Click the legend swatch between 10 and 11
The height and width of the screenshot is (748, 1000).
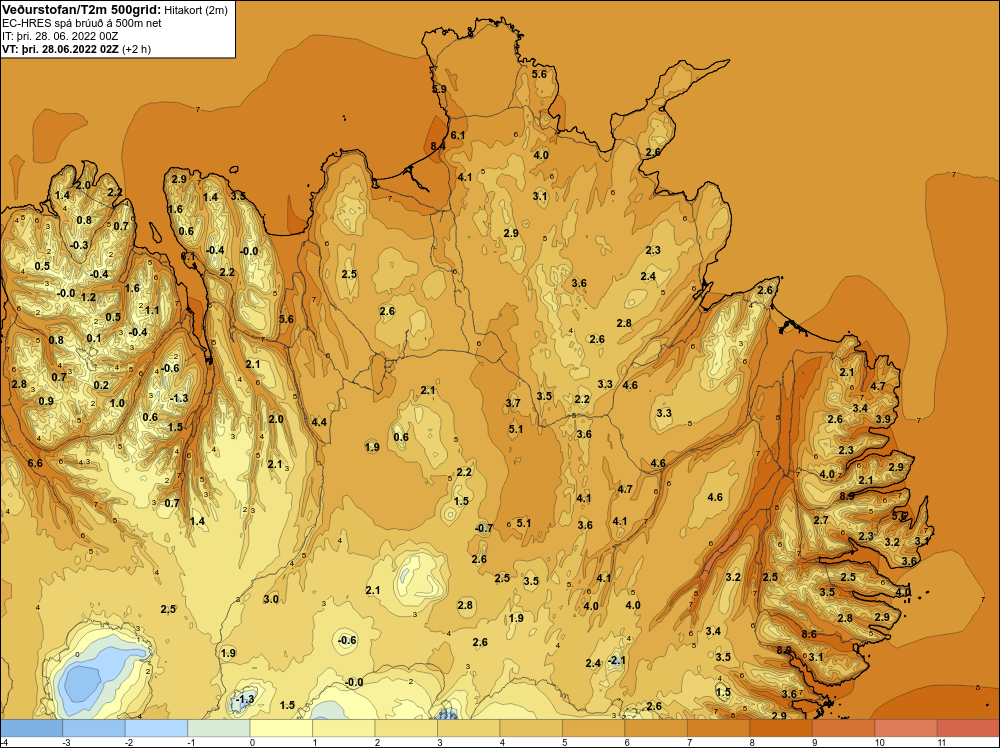pos(906,728)
